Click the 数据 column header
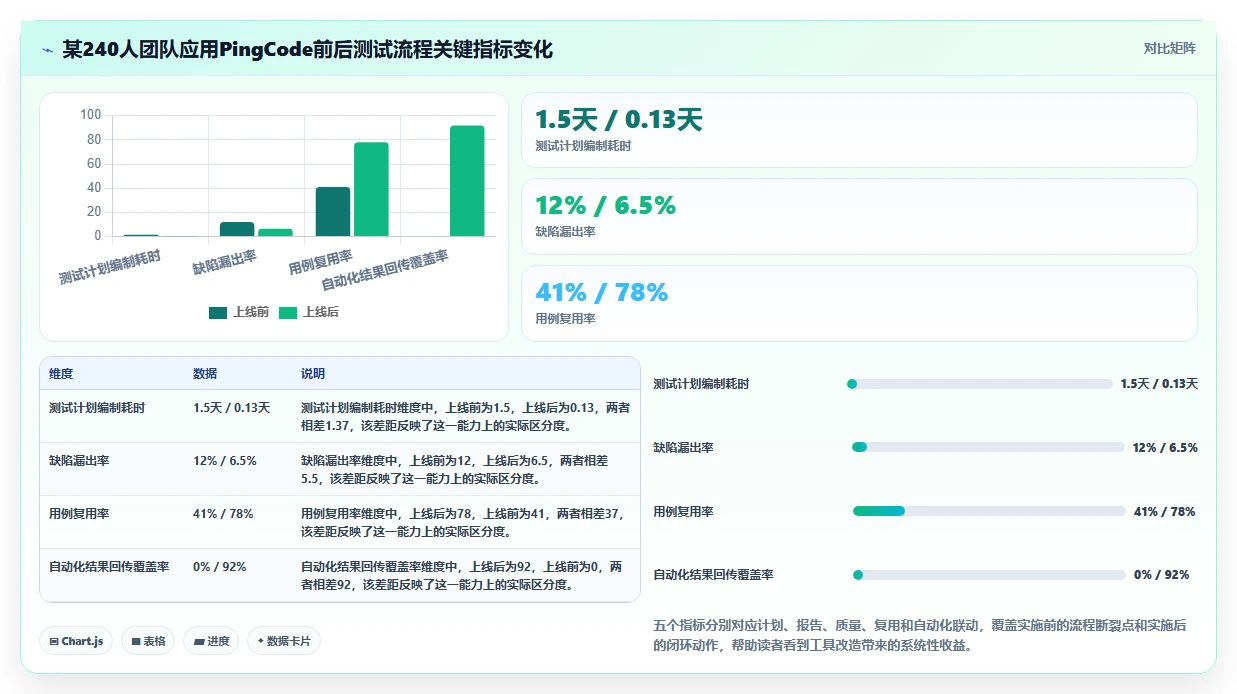Image resolution: width=1237 pixels, height=694 pixels. point(205,374)
